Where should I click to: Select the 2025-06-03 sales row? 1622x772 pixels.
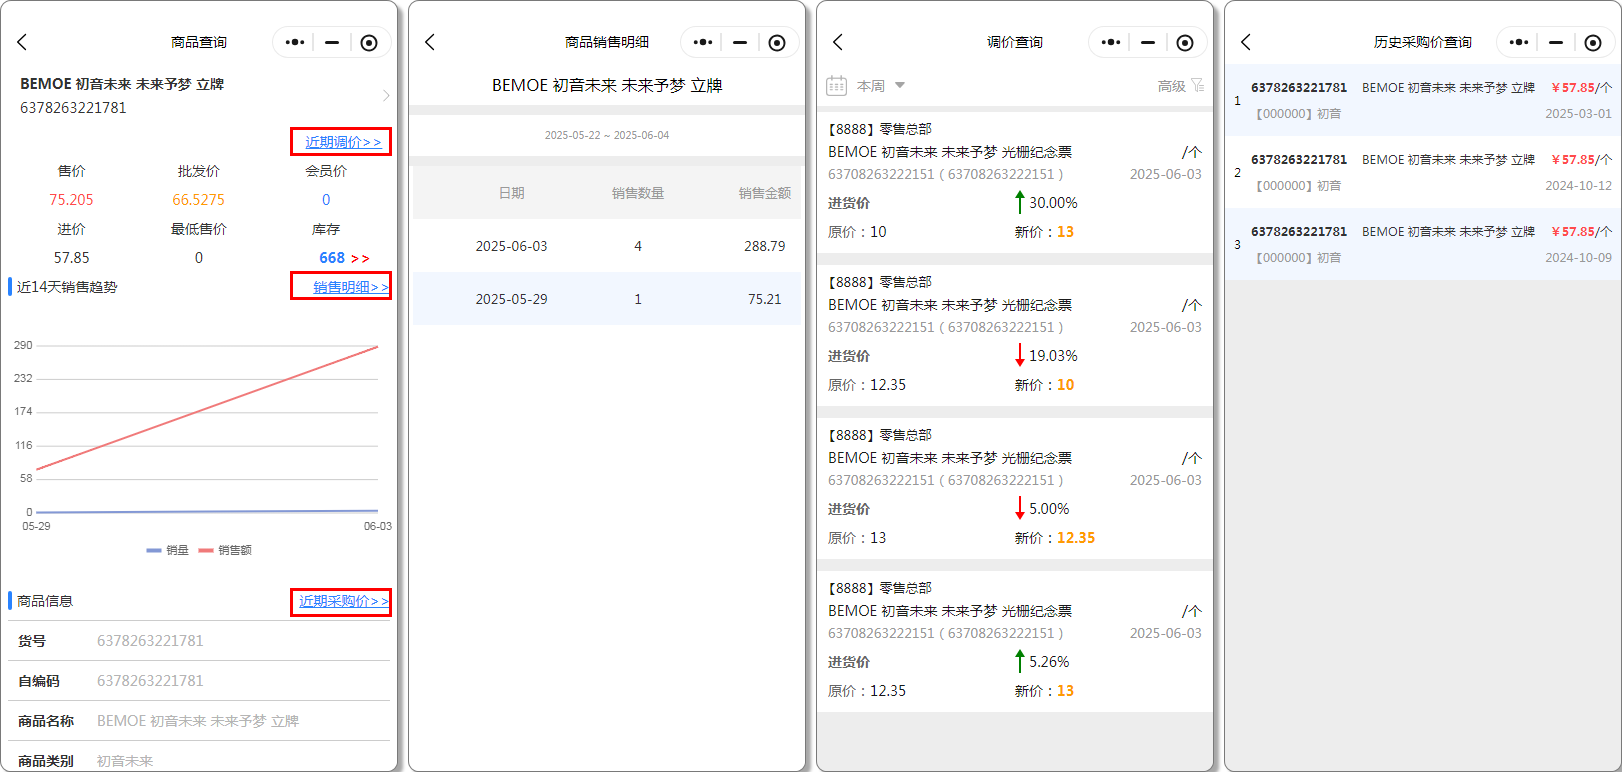[x=607, y=246]
